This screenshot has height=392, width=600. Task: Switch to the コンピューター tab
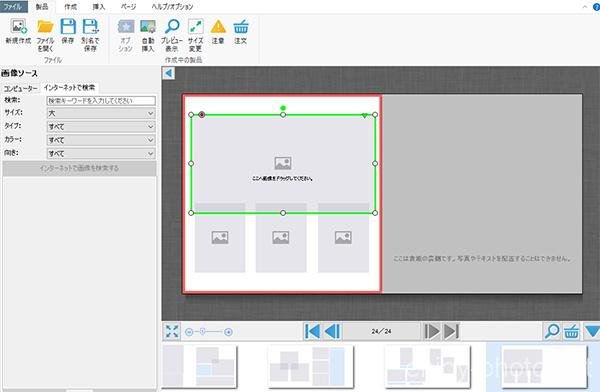click(21, 88)
